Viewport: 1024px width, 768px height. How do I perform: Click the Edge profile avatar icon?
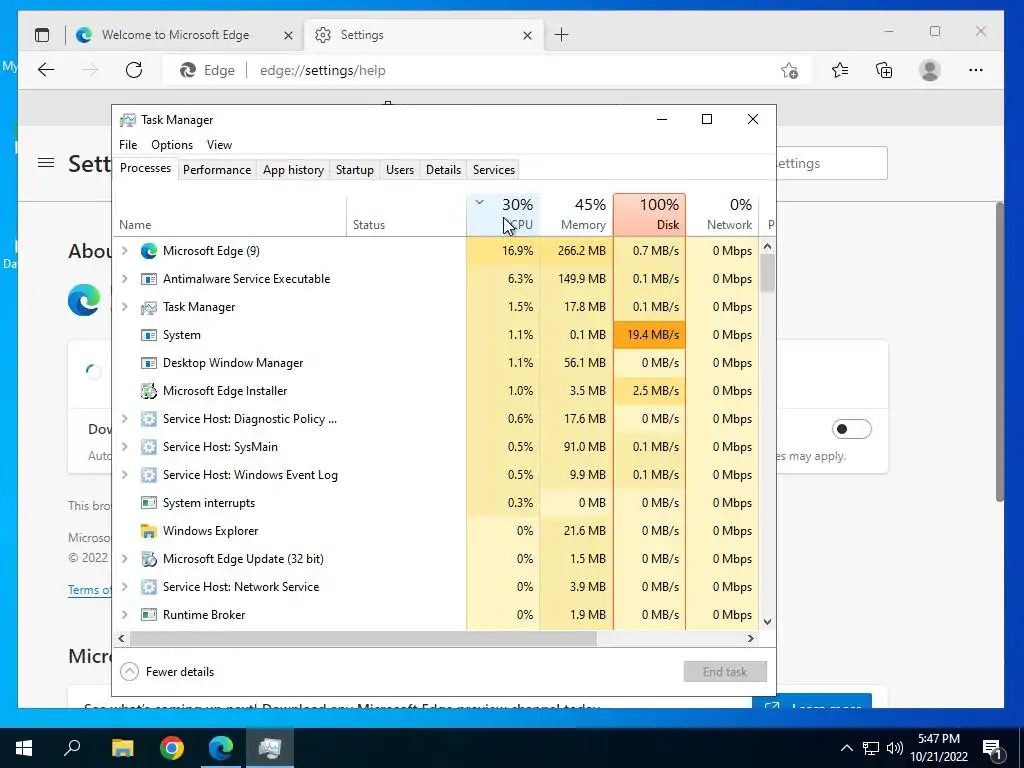929,70
